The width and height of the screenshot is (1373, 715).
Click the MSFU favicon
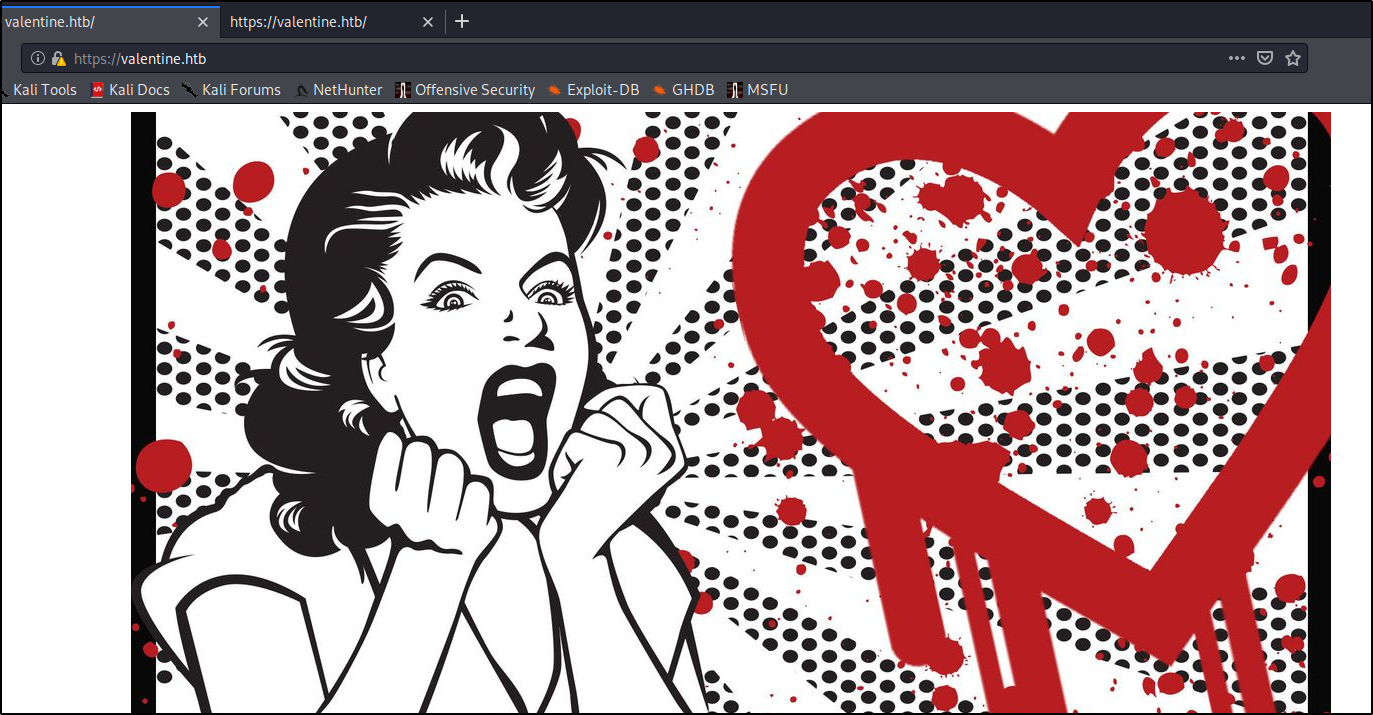pyautogui.click(x=735, y=90)
